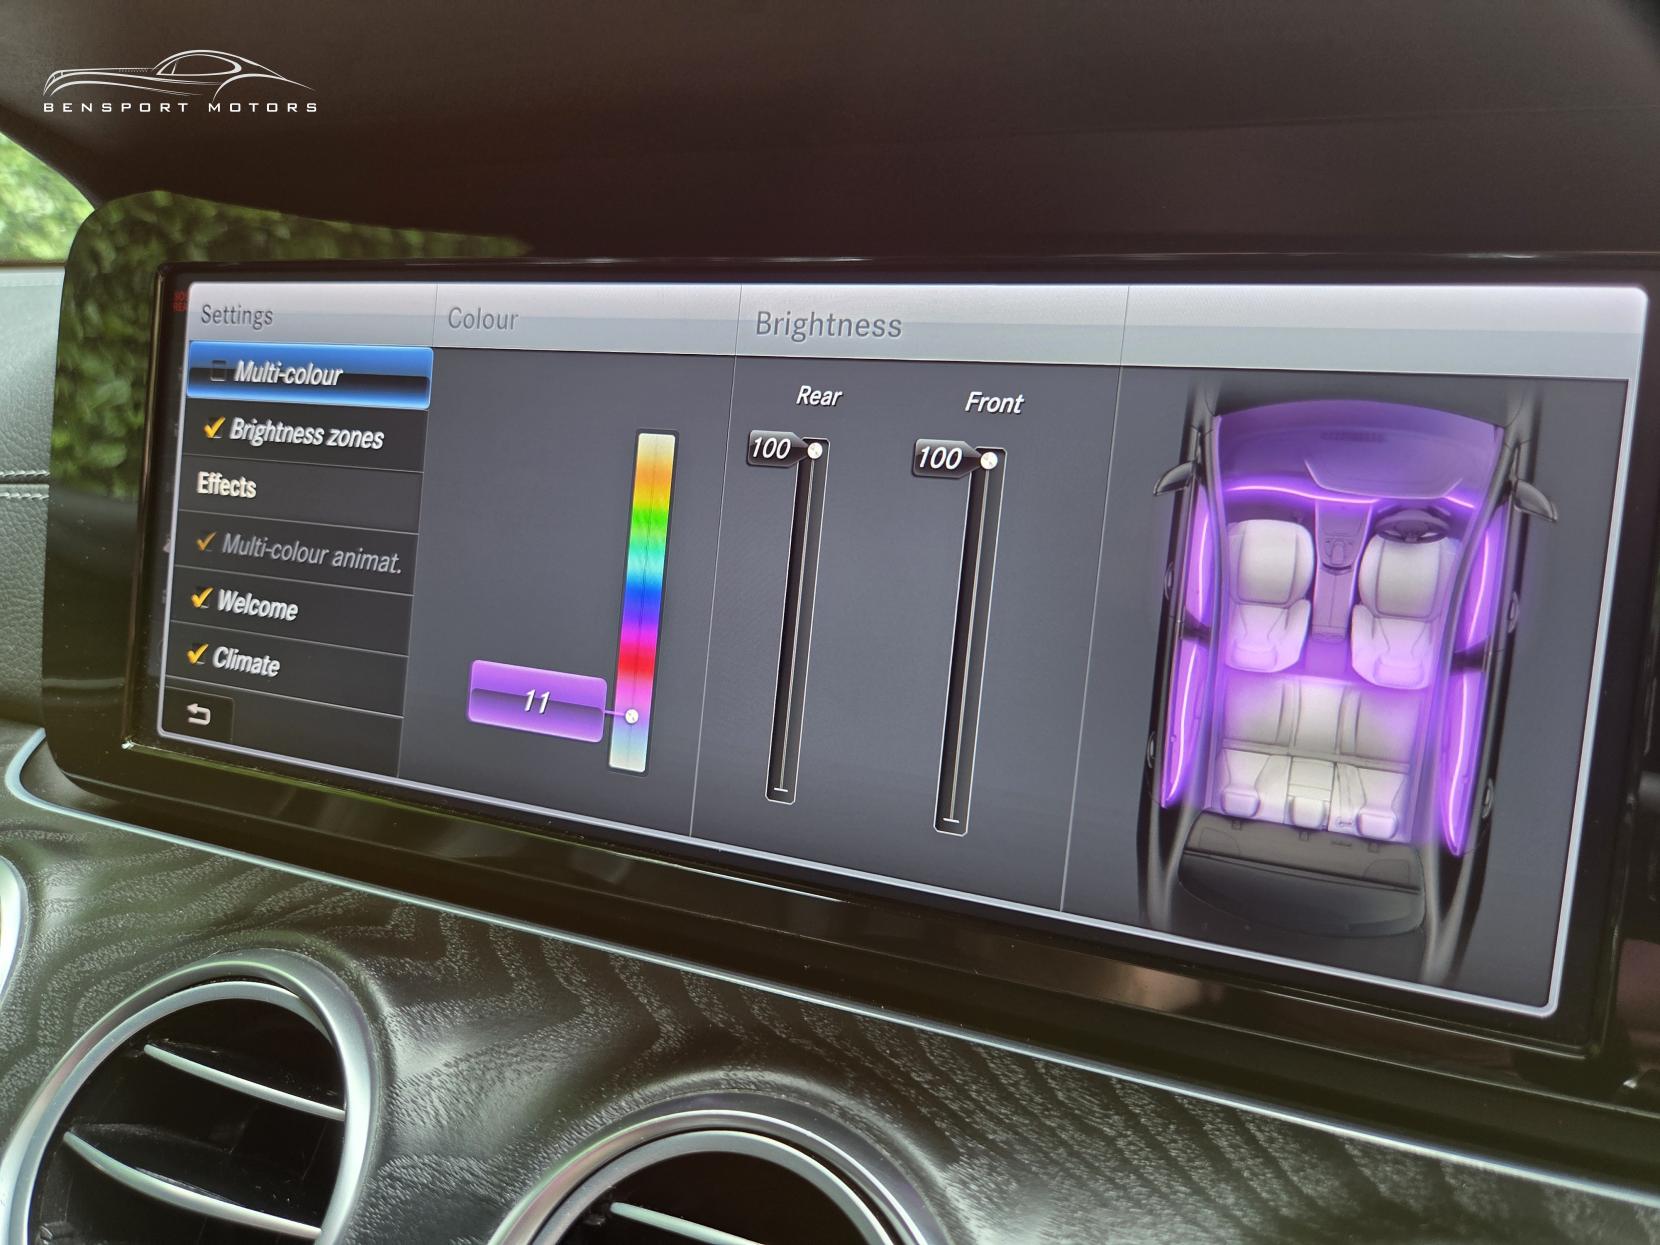Disable the Climate effect checkbox
This screenshot has height=1245, width=1660.
pos(197,655)
